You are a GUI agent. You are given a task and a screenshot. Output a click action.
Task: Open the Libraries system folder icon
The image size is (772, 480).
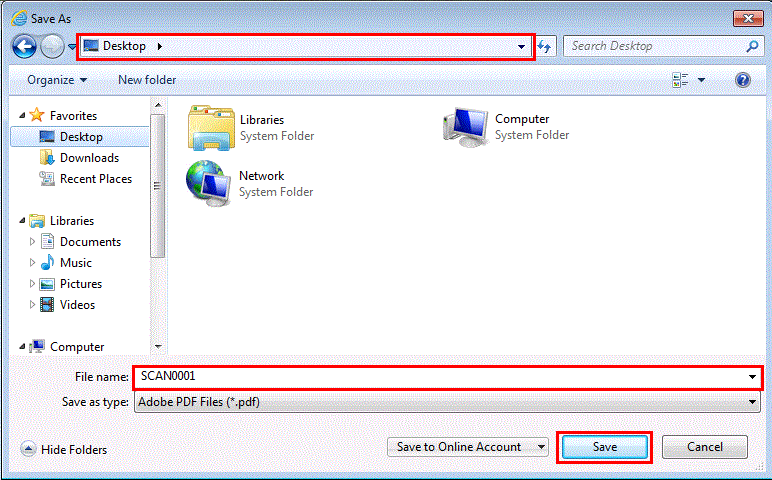click(210, 126)
